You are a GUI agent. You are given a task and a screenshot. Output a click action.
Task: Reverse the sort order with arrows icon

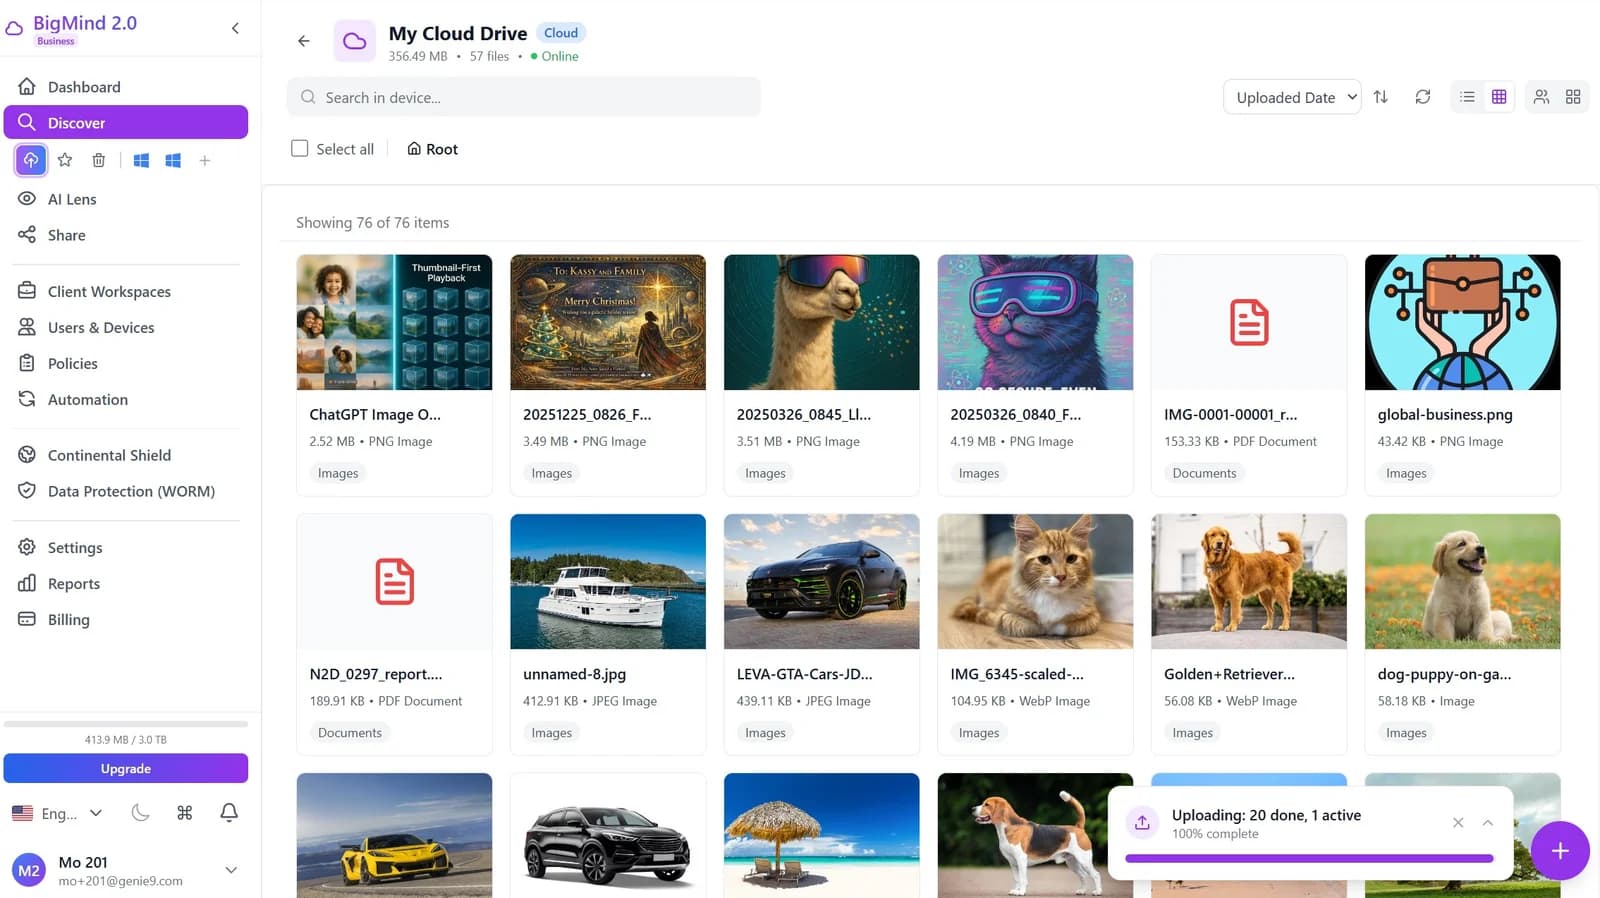click(x=1380, y=97)
